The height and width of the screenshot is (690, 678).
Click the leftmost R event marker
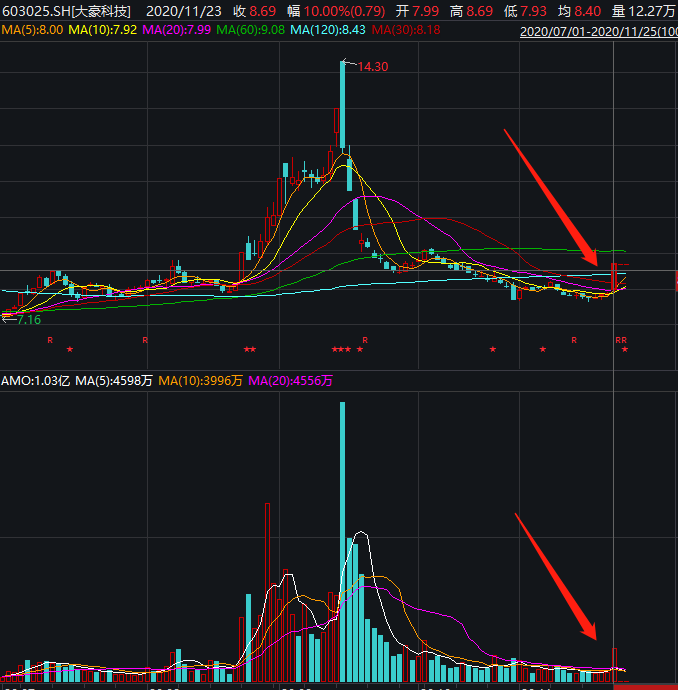(49, 340)
